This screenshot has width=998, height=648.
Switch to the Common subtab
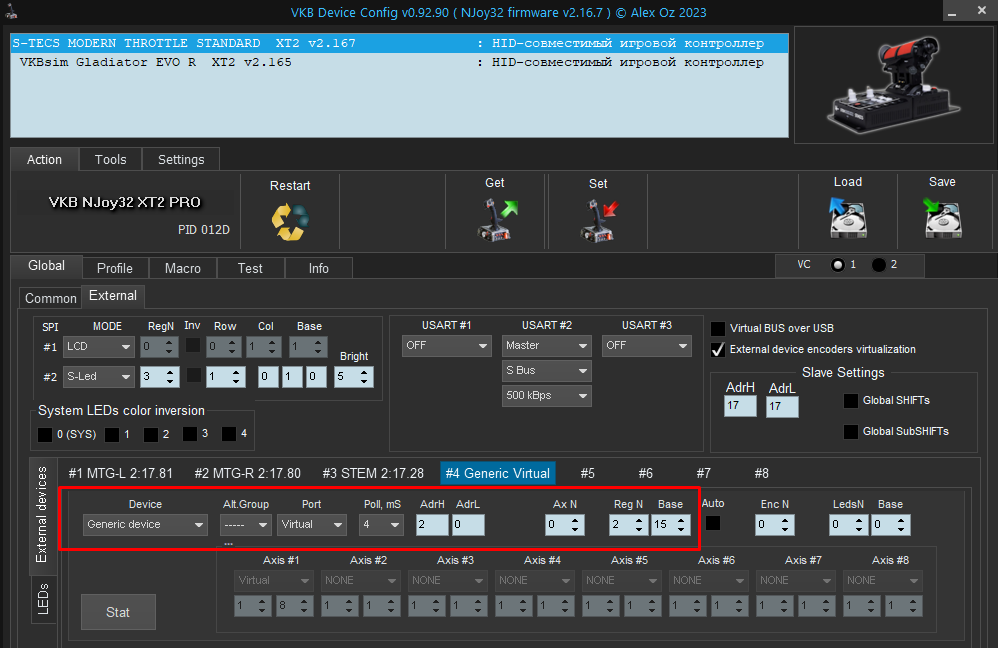[x=50, y=298]
